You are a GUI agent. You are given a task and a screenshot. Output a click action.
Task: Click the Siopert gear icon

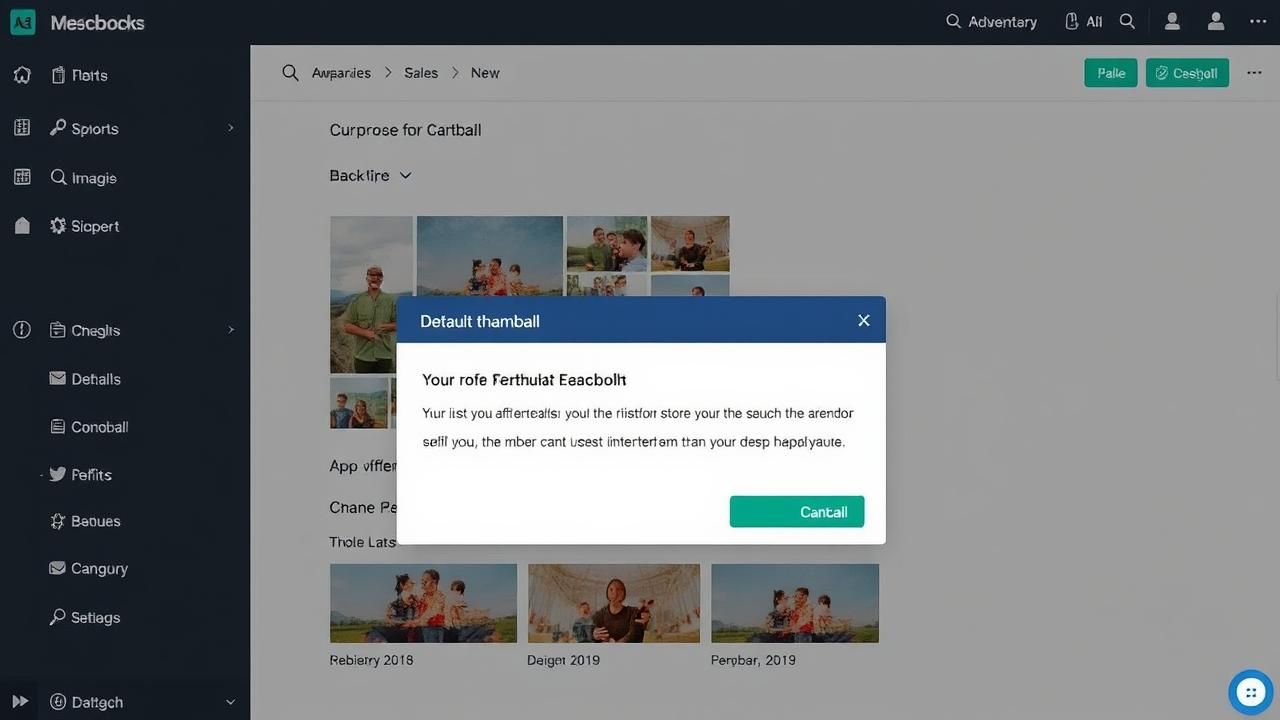(x=58, y=226)
